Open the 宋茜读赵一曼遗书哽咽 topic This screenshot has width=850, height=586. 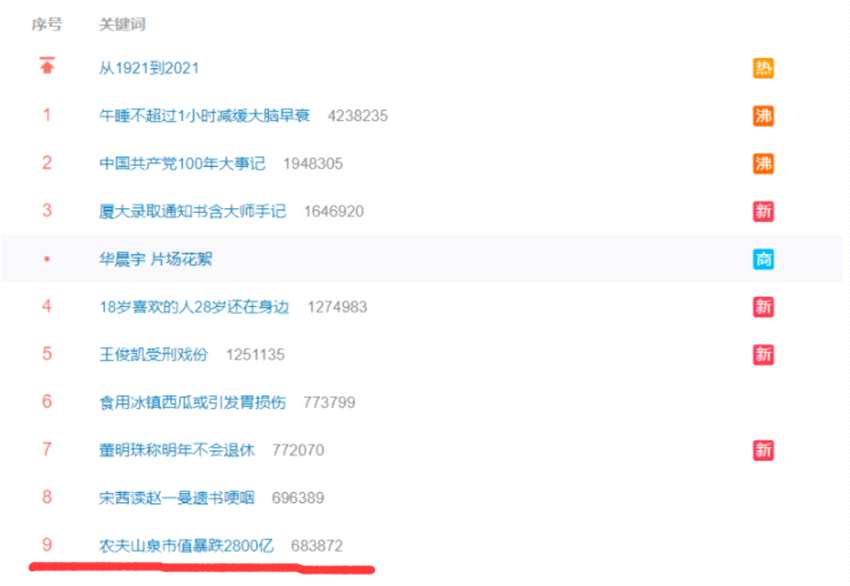coord(177,498)
